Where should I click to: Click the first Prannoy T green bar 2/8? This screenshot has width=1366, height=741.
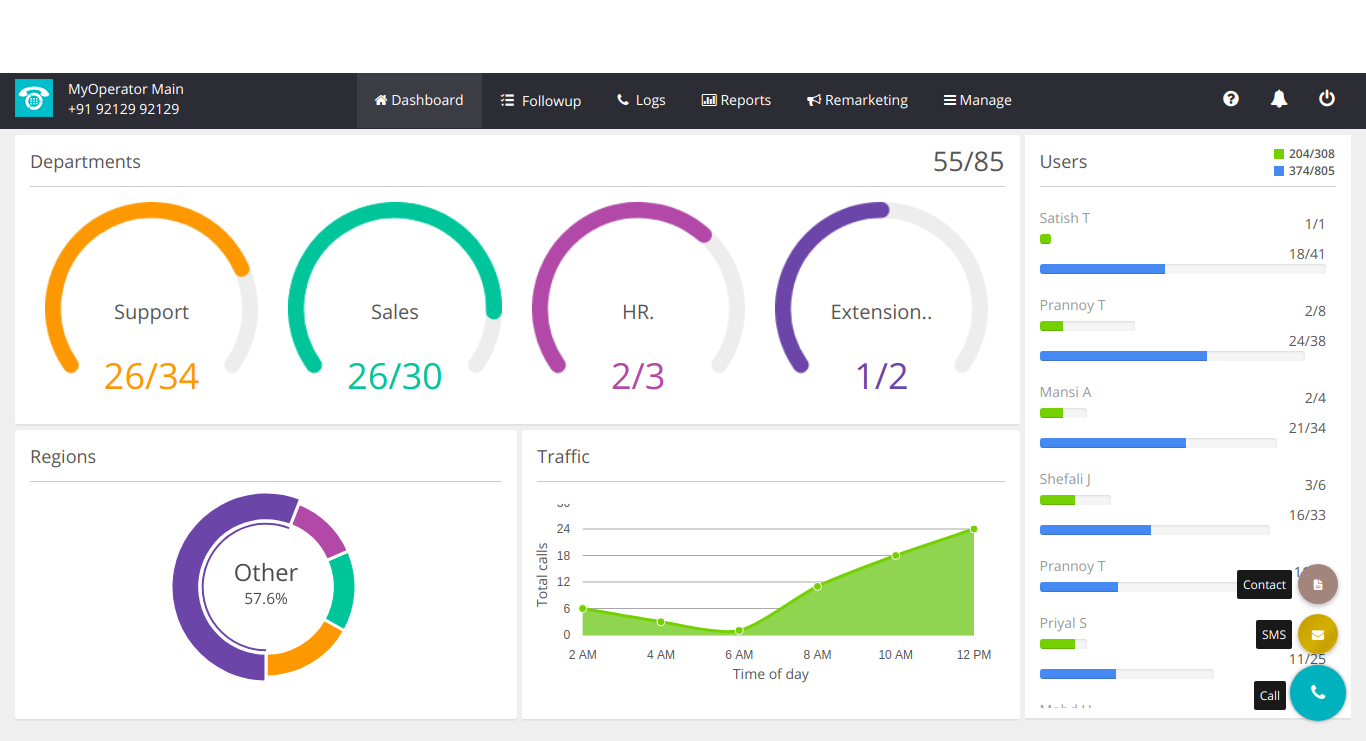pos(1087,326)
